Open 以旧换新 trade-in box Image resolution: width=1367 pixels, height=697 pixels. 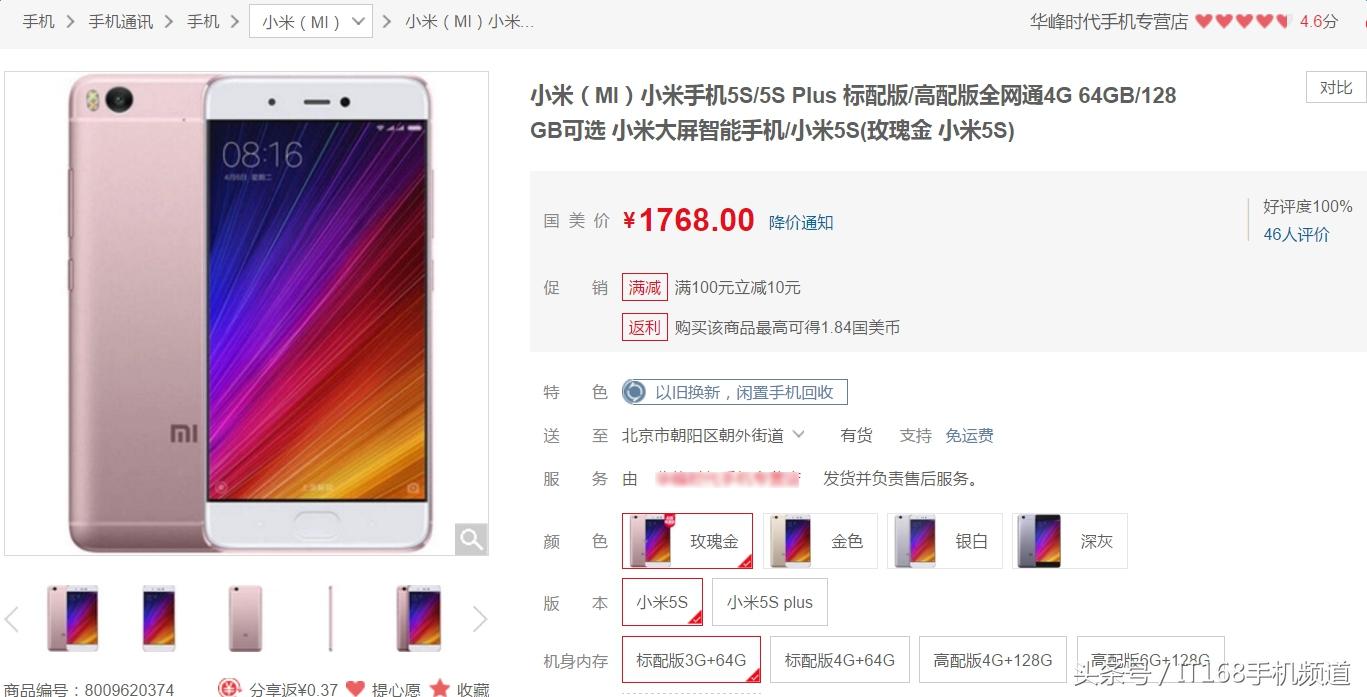pos(735,392)
